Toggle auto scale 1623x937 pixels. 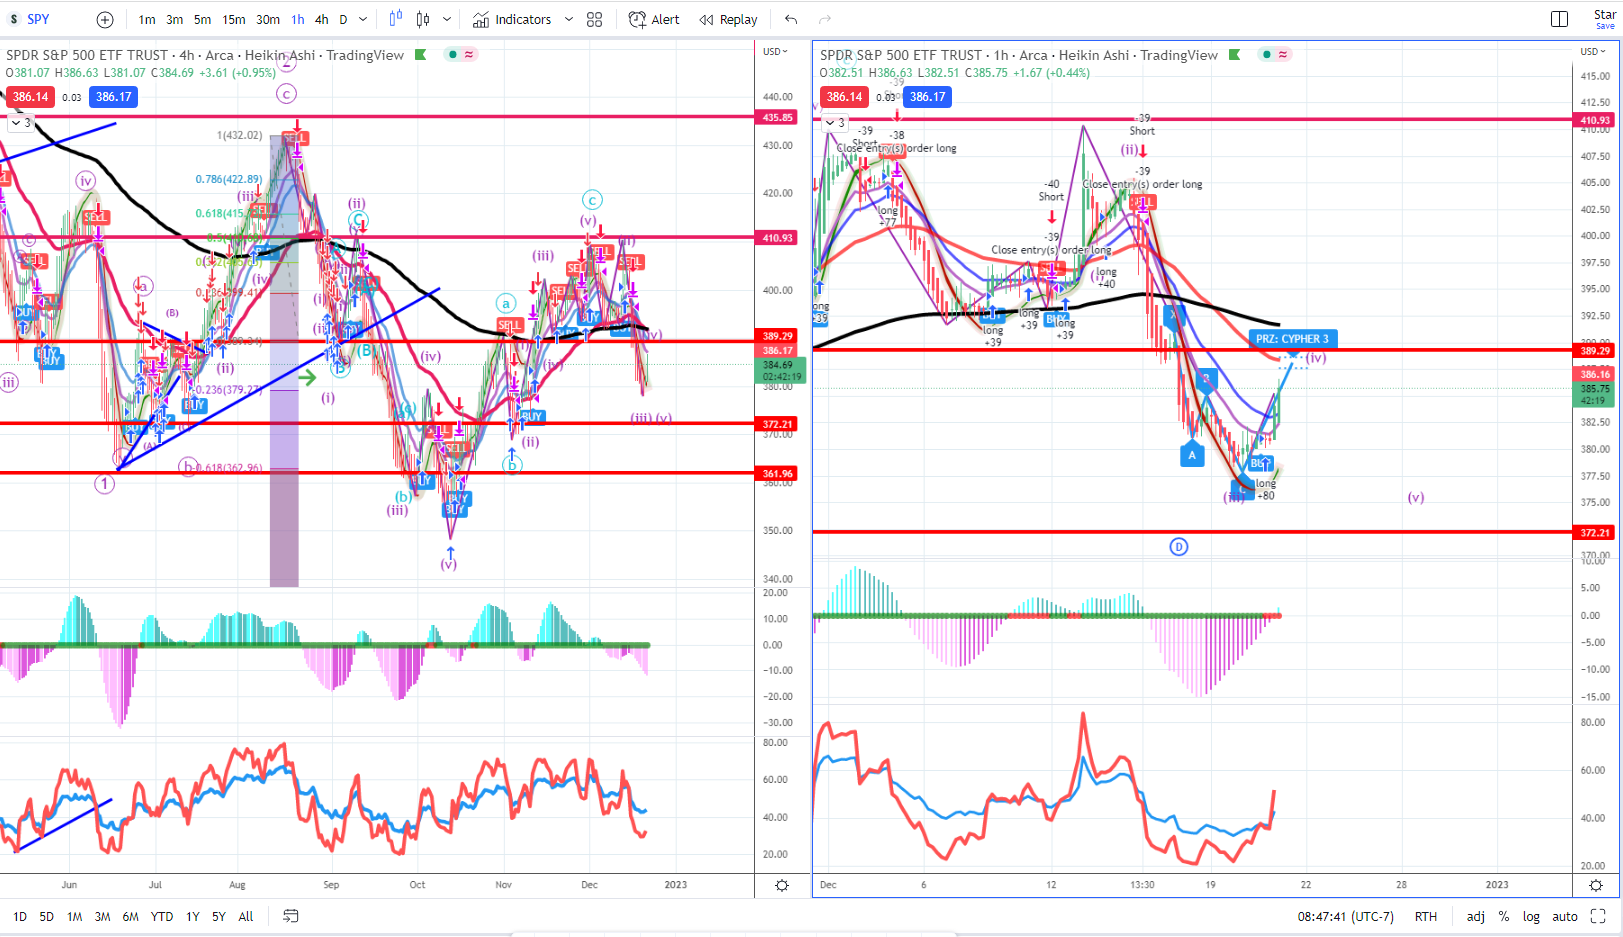[1565, 917]
